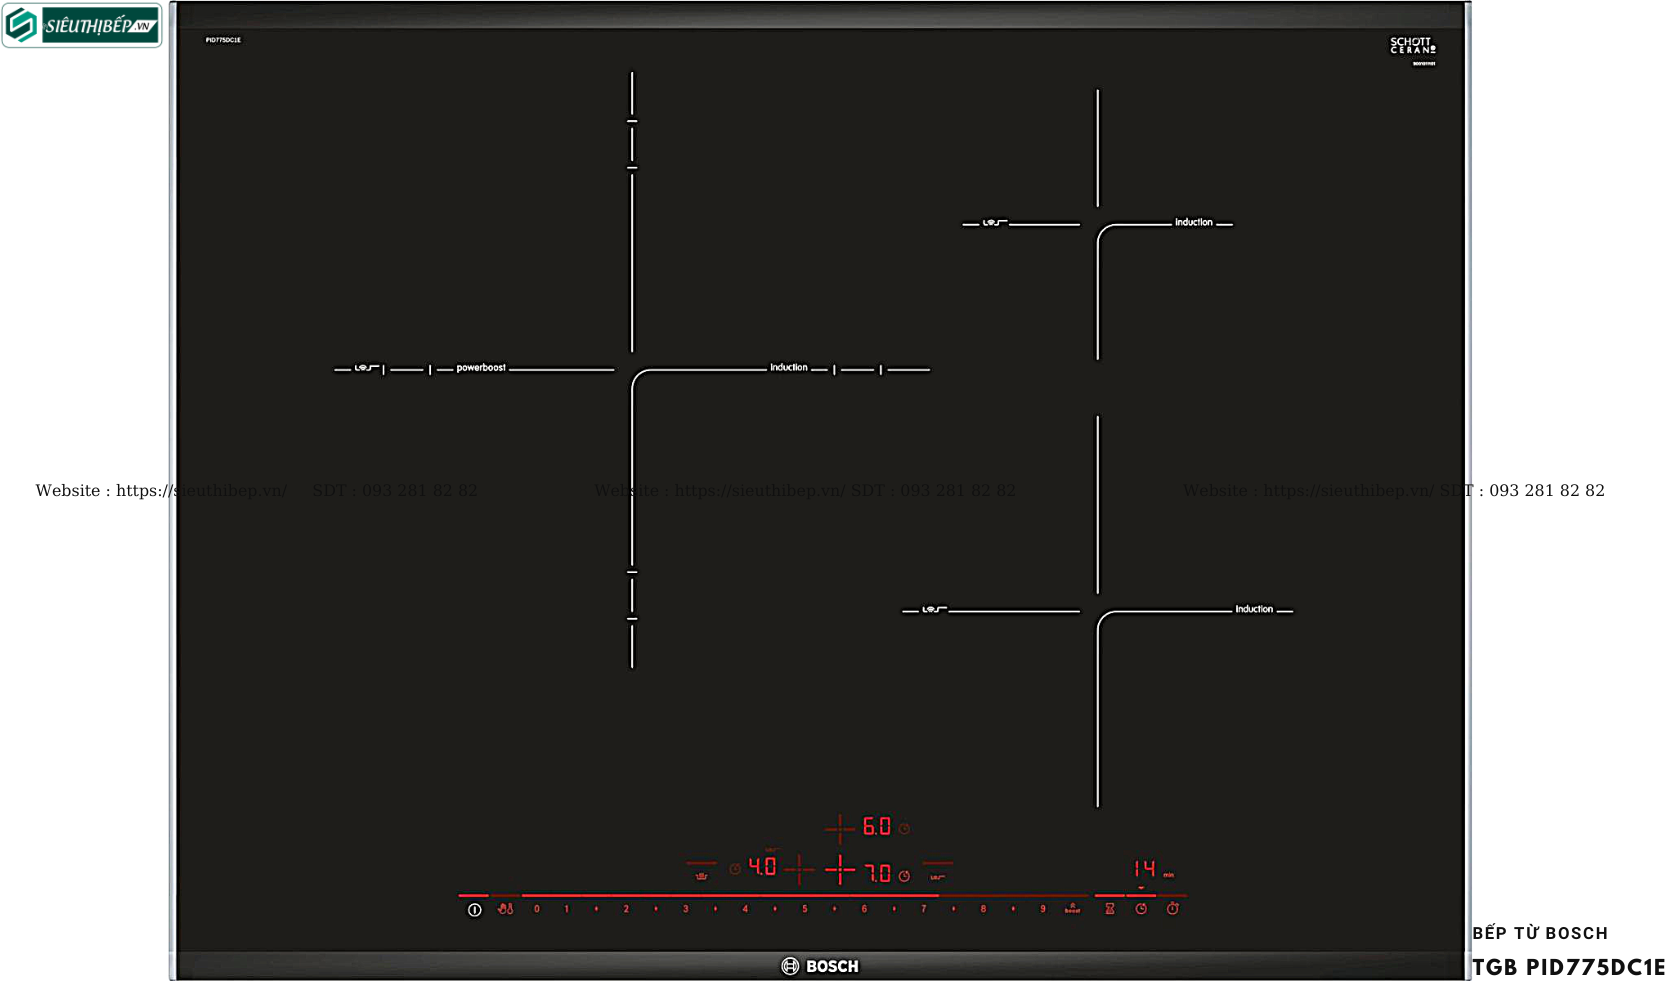
Task: Click the powerboost label on left zone
Action: point(481,368)
